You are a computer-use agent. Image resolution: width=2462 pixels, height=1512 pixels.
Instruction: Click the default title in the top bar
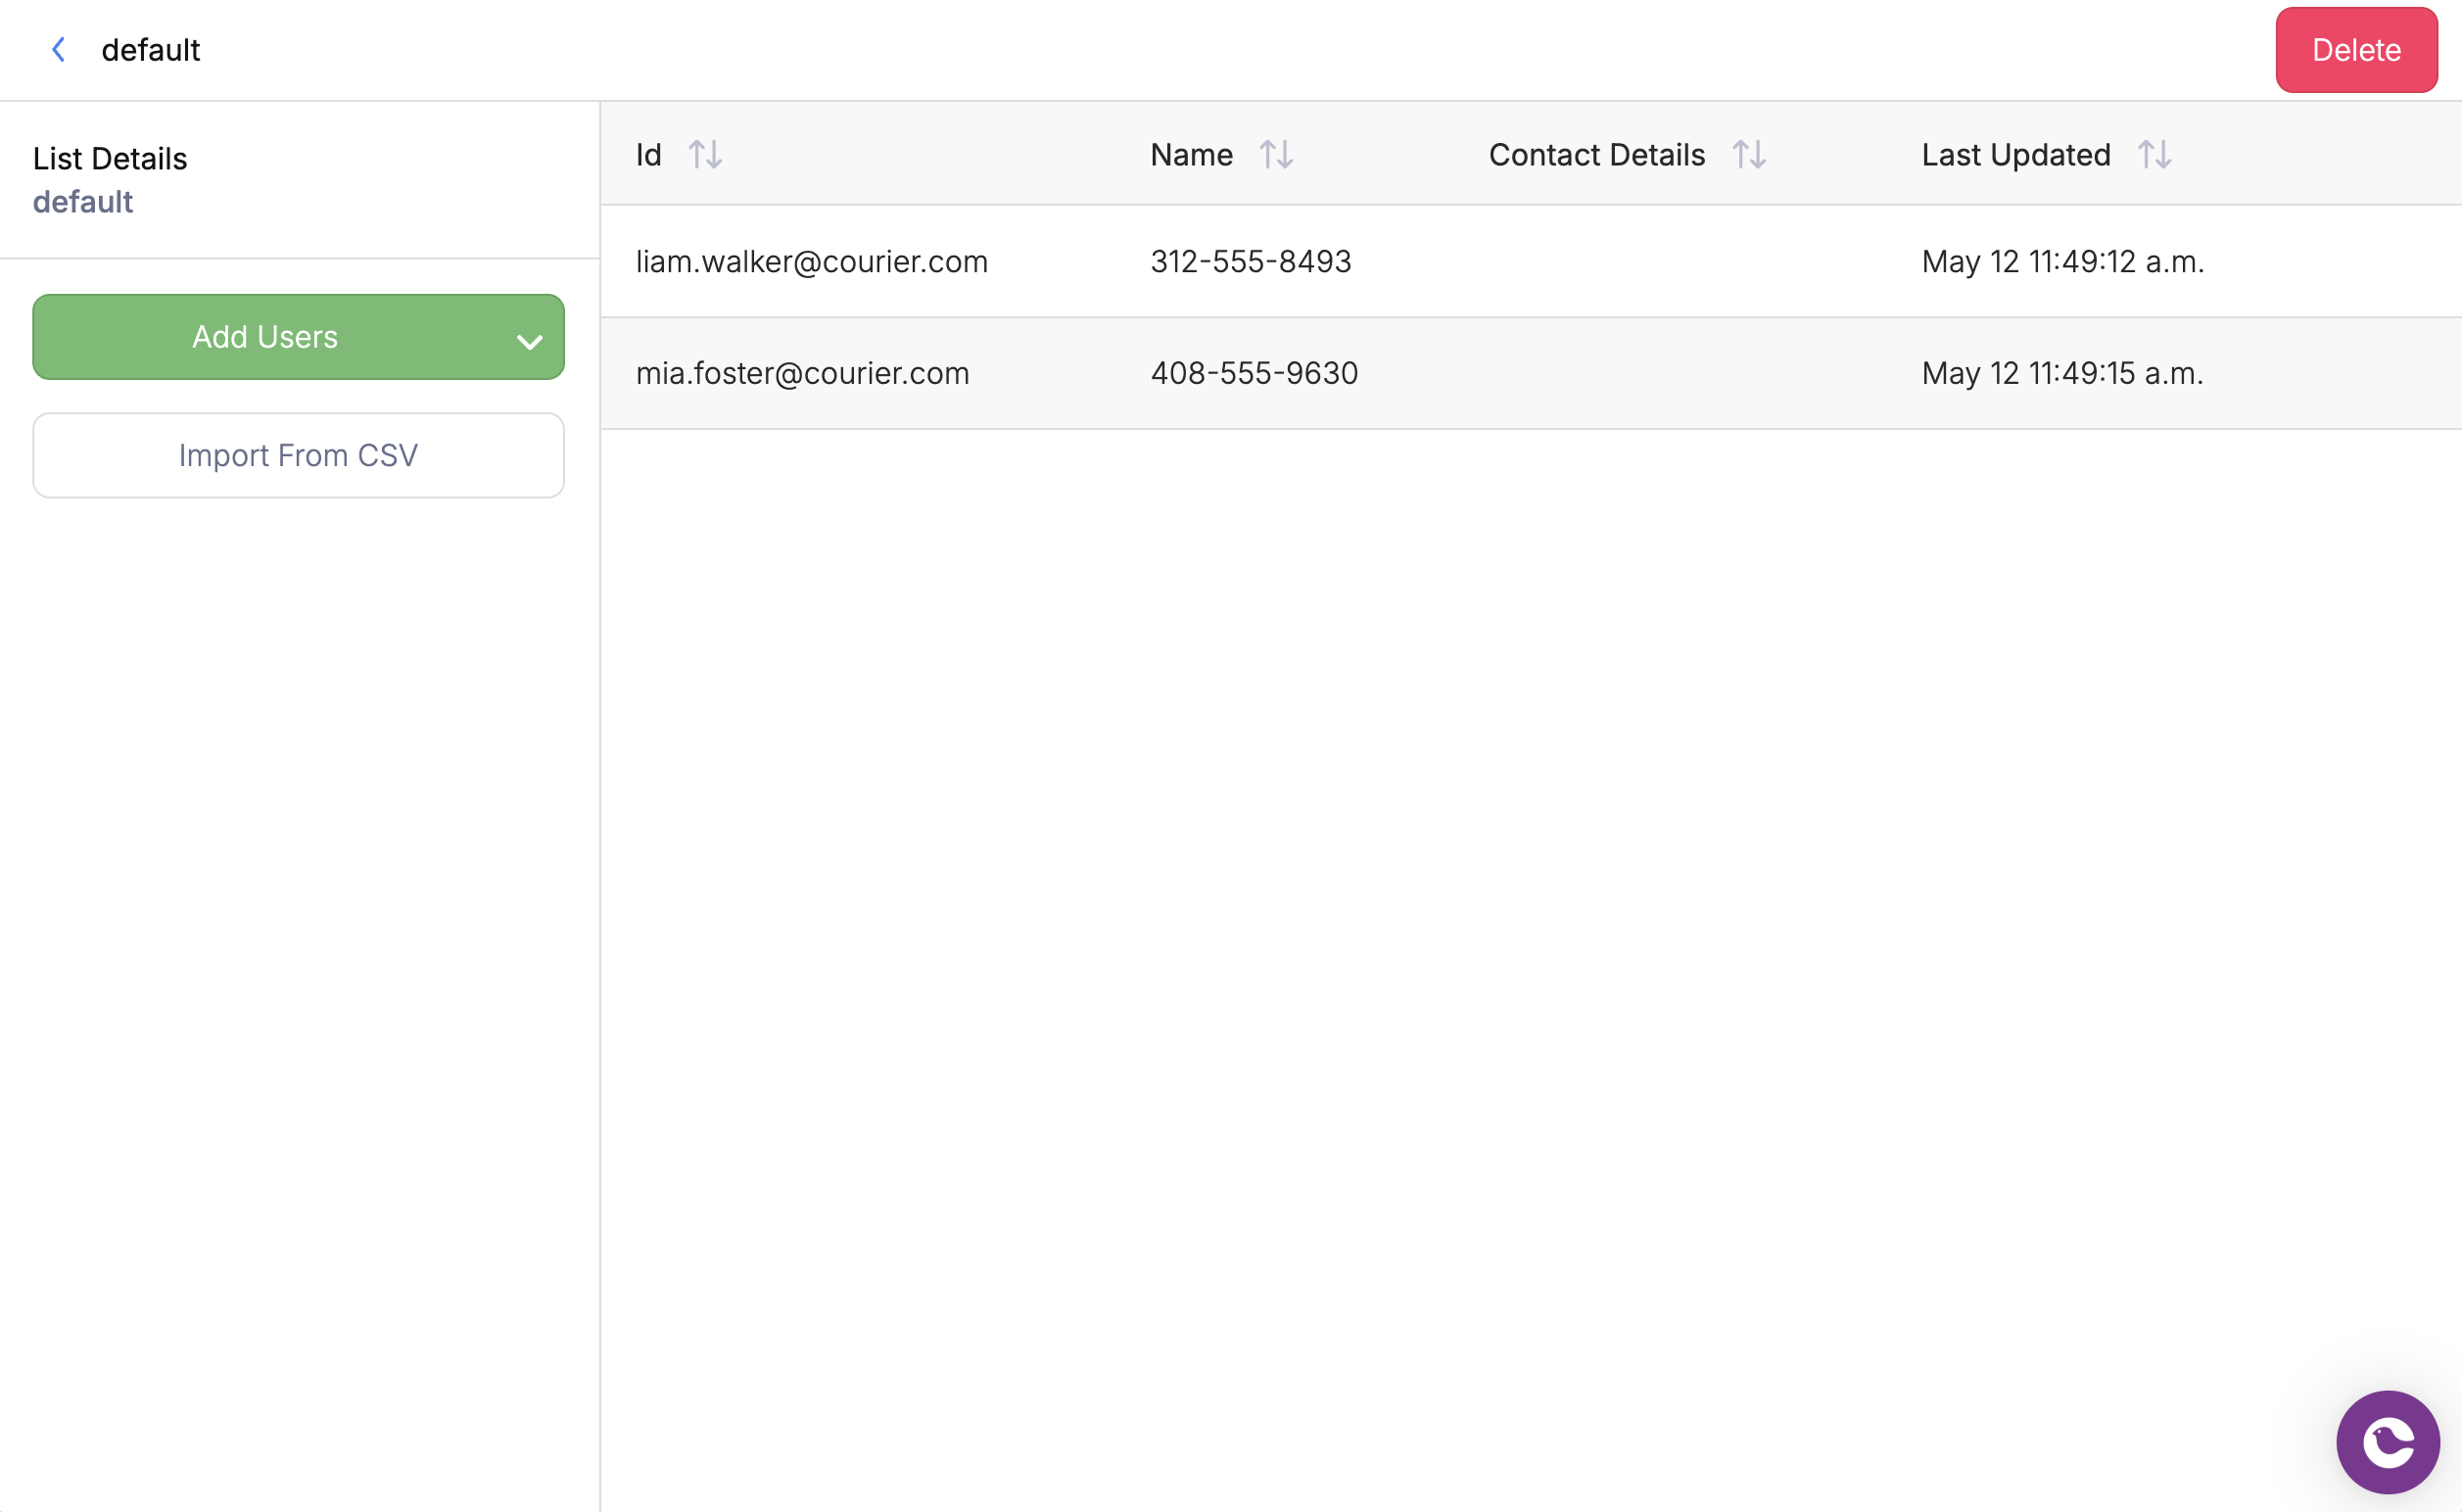point(151,49)
